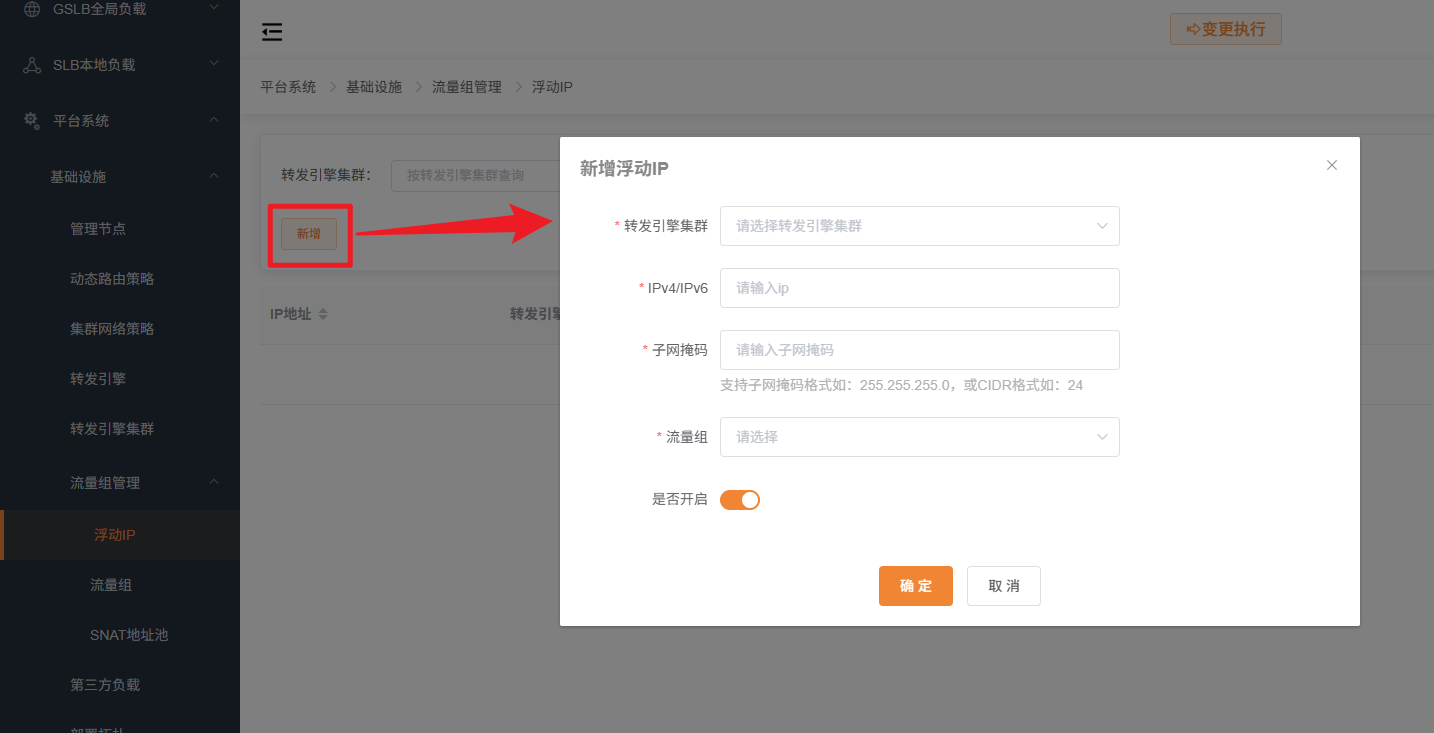Open the 转发引擎集群 dropdown in dialog

point(919,226)
